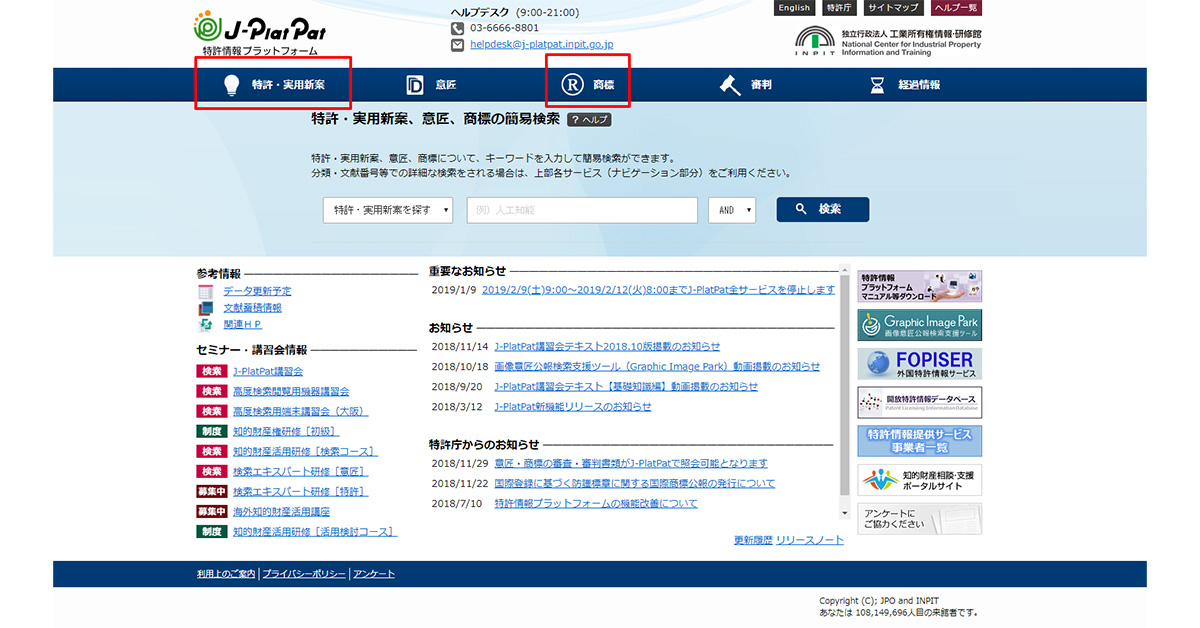The width and height of the screenshot is (1200, 628).
Task: Open the J-PlatPat講習会 seminar link
Action: pyautogui.click(x=268, y=371)
